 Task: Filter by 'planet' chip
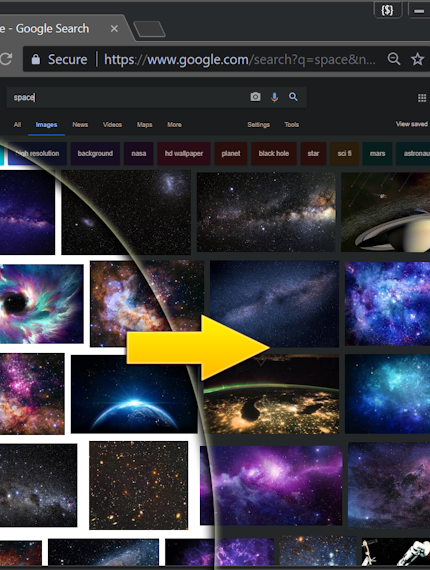[231, 153]
